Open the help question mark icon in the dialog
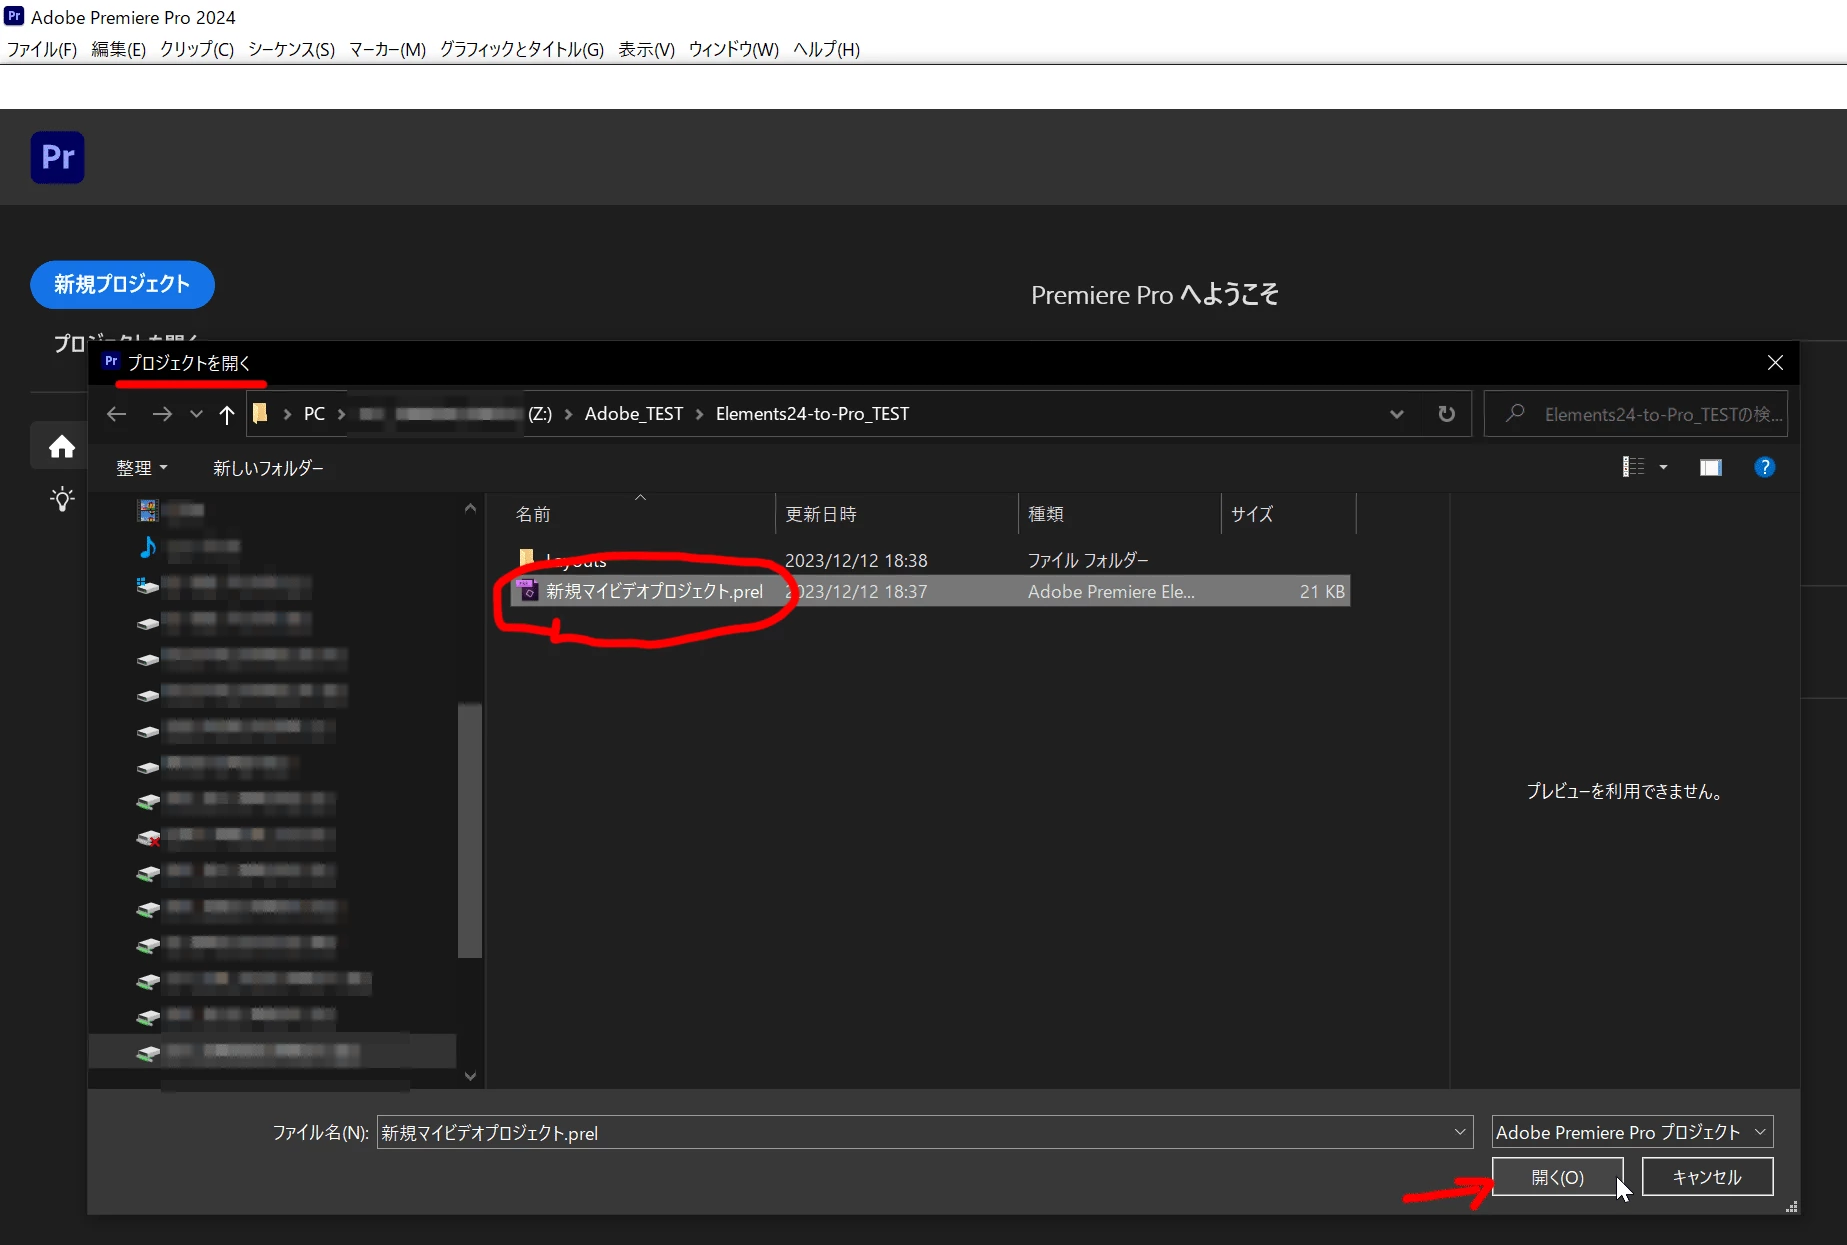This screenshot has height=1245, width=1847. tap(1765, 467)
